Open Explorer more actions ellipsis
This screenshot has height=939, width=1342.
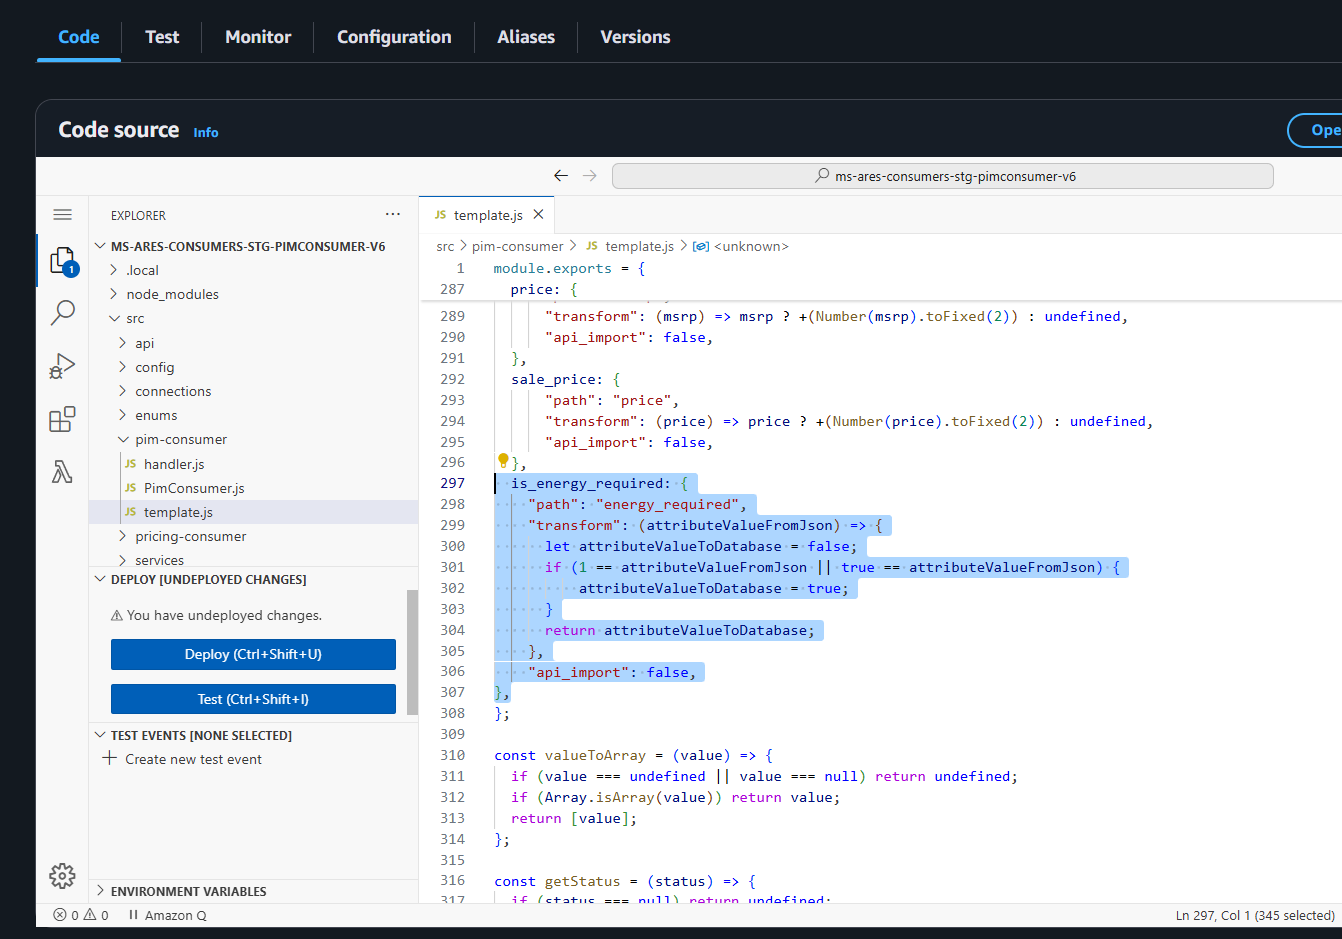(393, 214)
